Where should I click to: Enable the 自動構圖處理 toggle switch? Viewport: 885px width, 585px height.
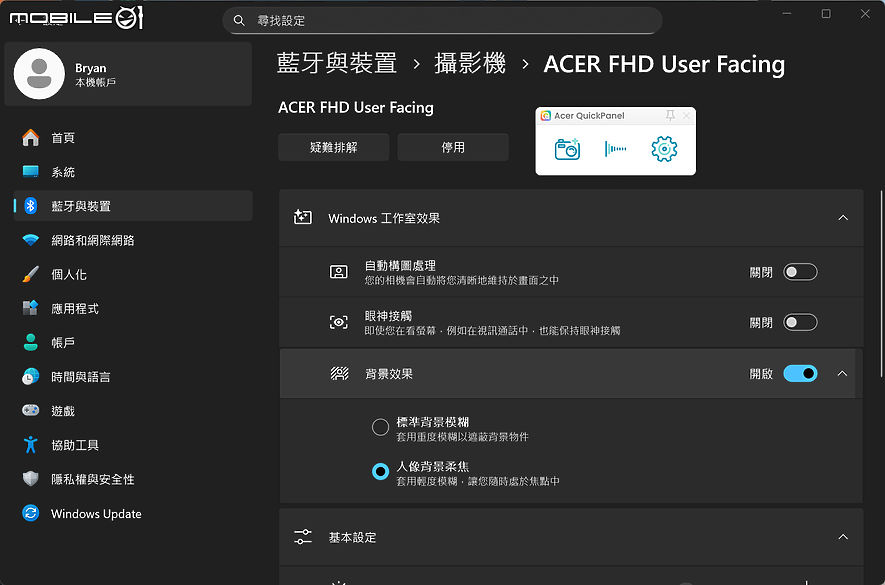point(800,272)
